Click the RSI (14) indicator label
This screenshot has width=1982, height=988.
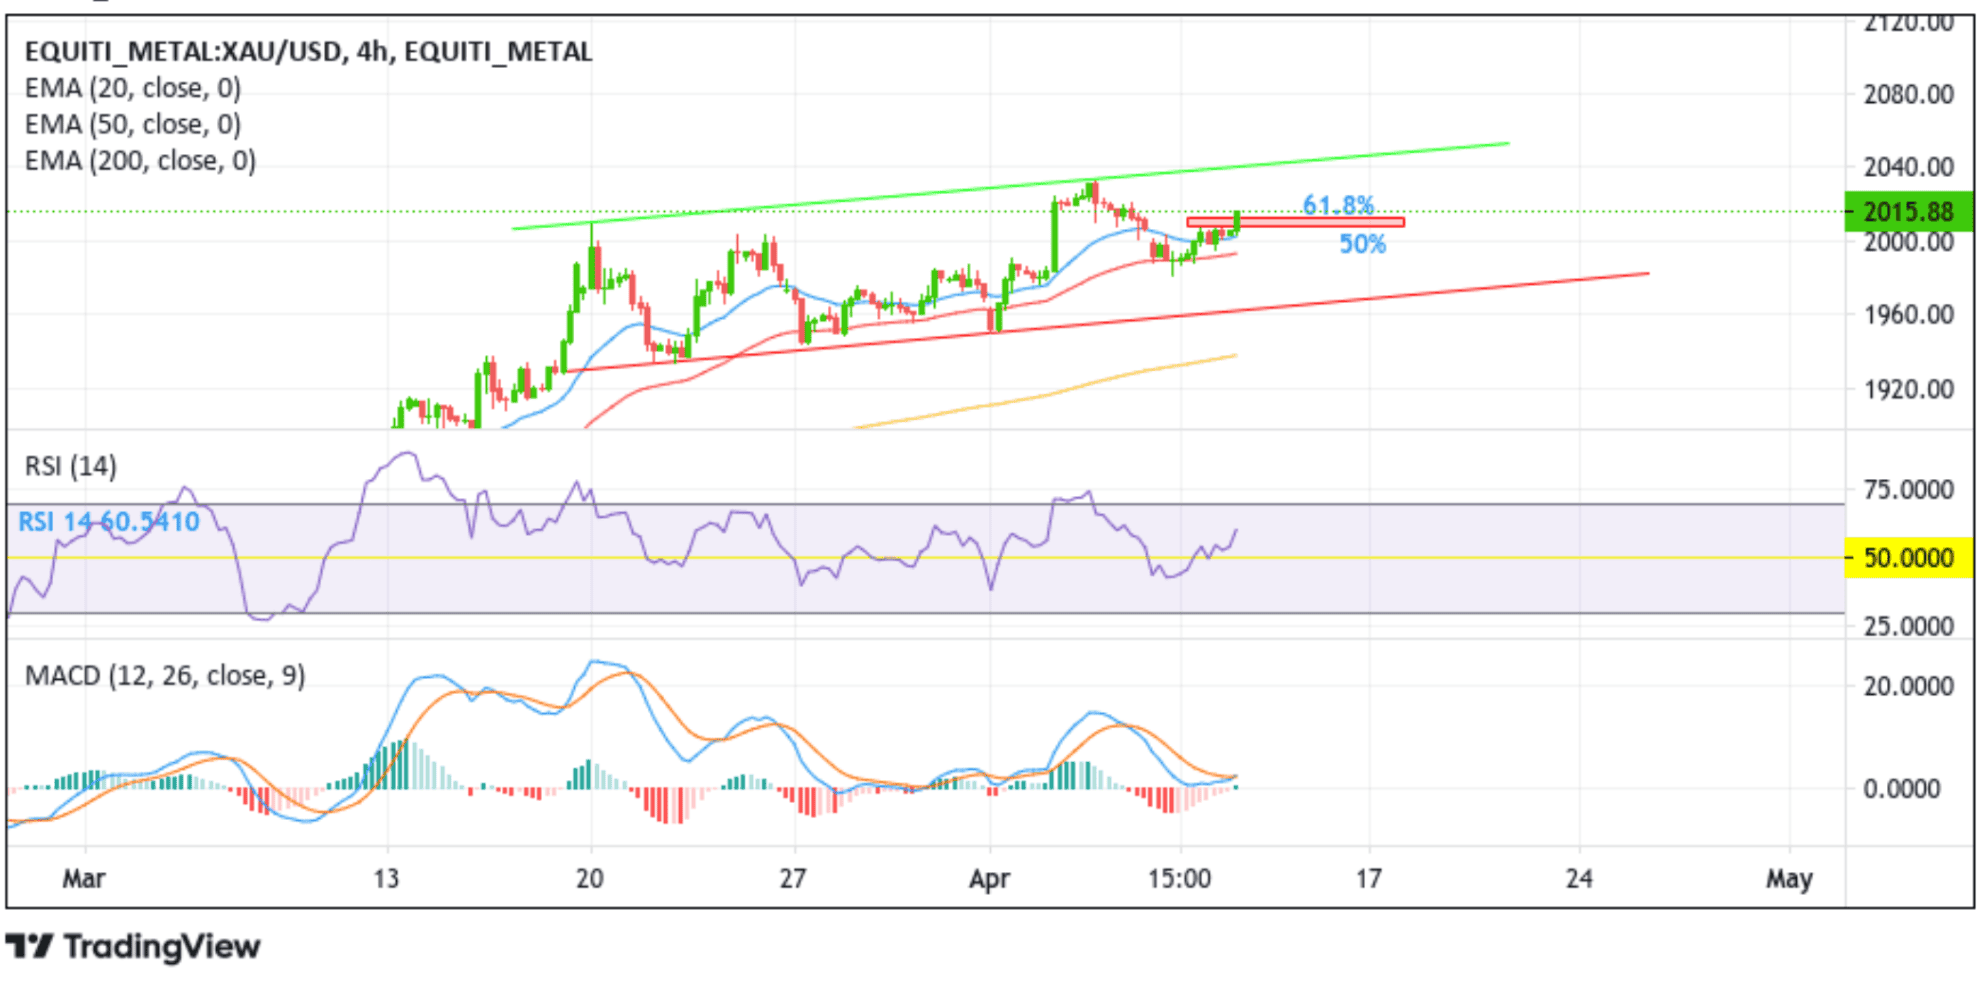coord(71,466)
